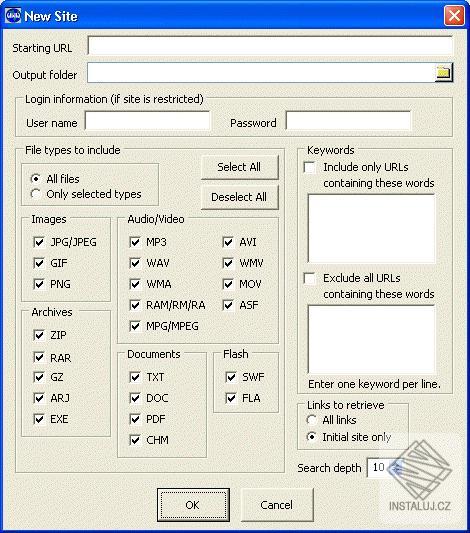Toggle the WAV checkbox
The height and width of the screenshot is (533, 470).
point(135,263)
